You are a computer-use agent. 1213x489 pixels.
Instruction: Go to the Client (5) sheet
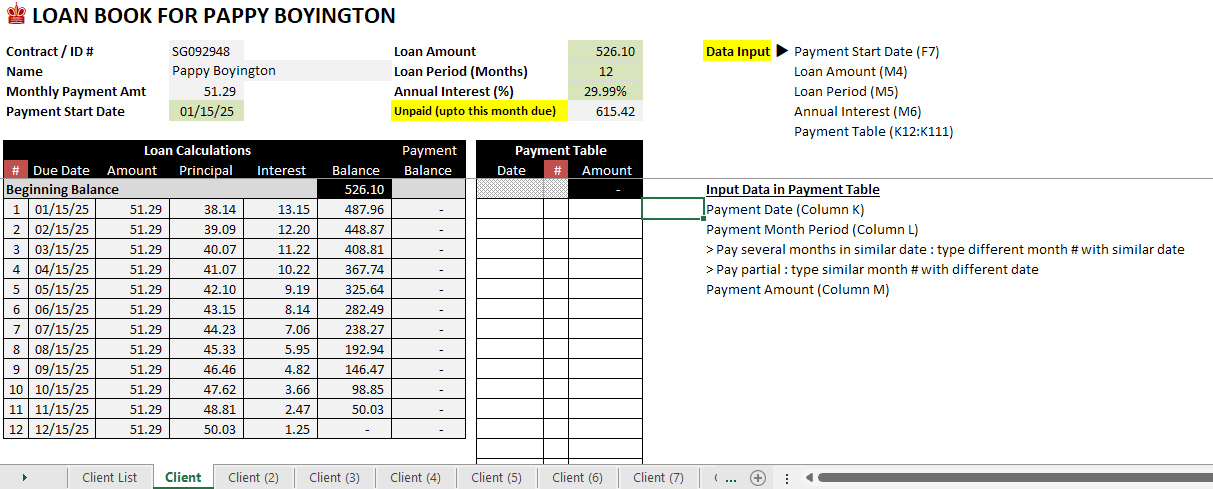click(496, 477)
